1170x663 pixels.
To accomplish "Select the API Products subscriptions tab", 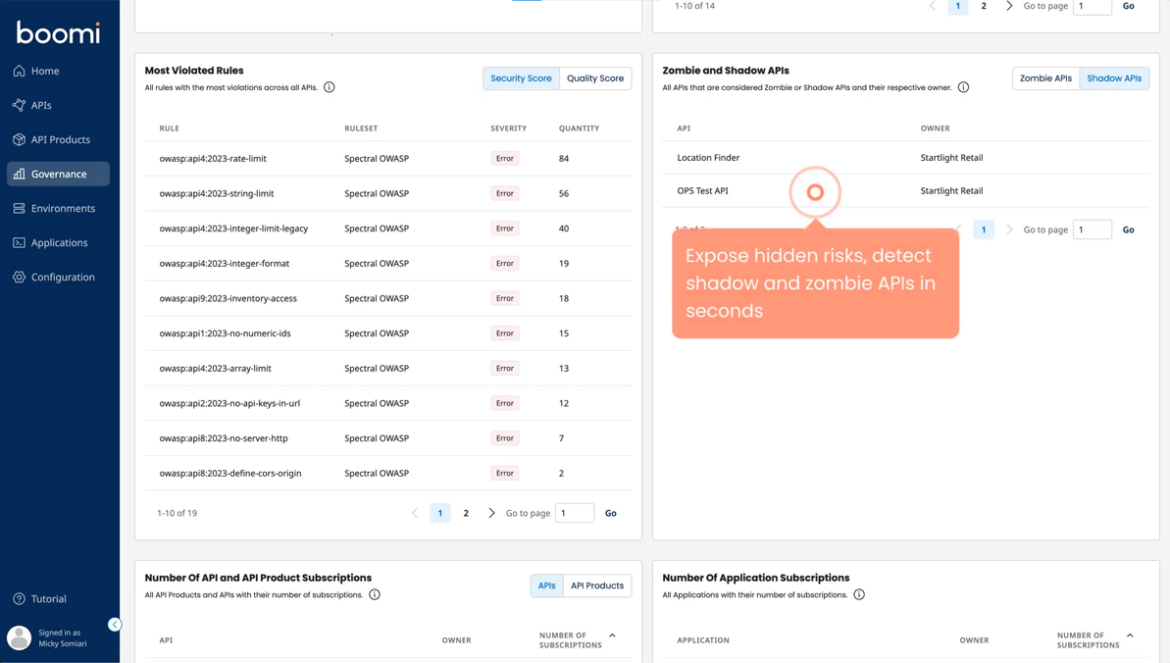I will (597, 585).
